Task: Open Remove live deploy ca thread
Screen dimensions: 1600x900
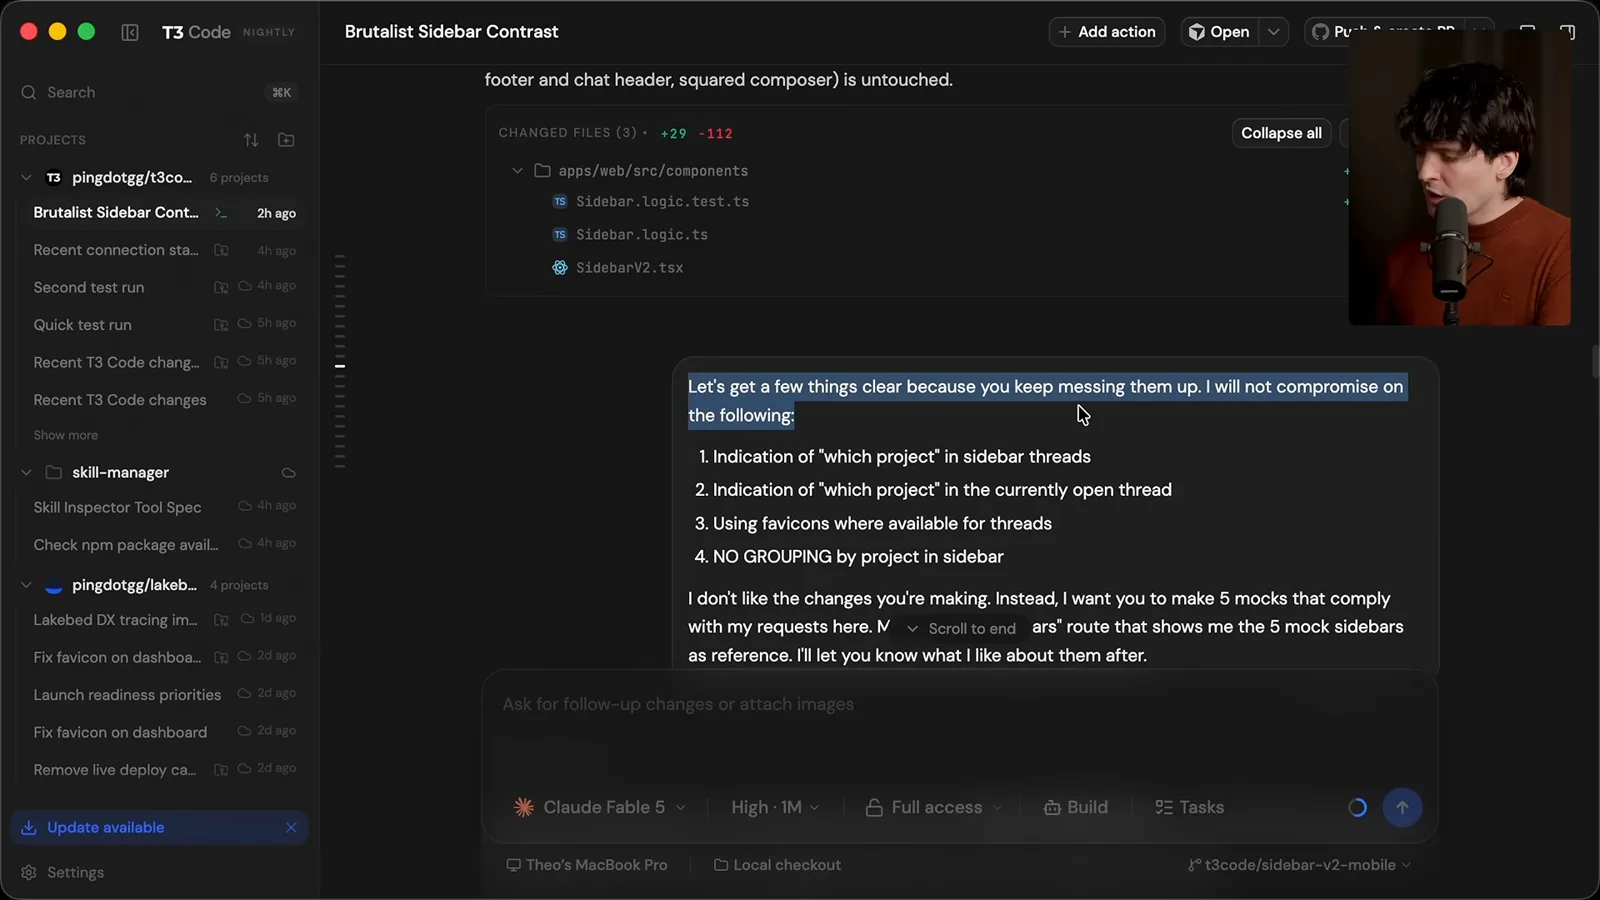Action: coord(160,770)
